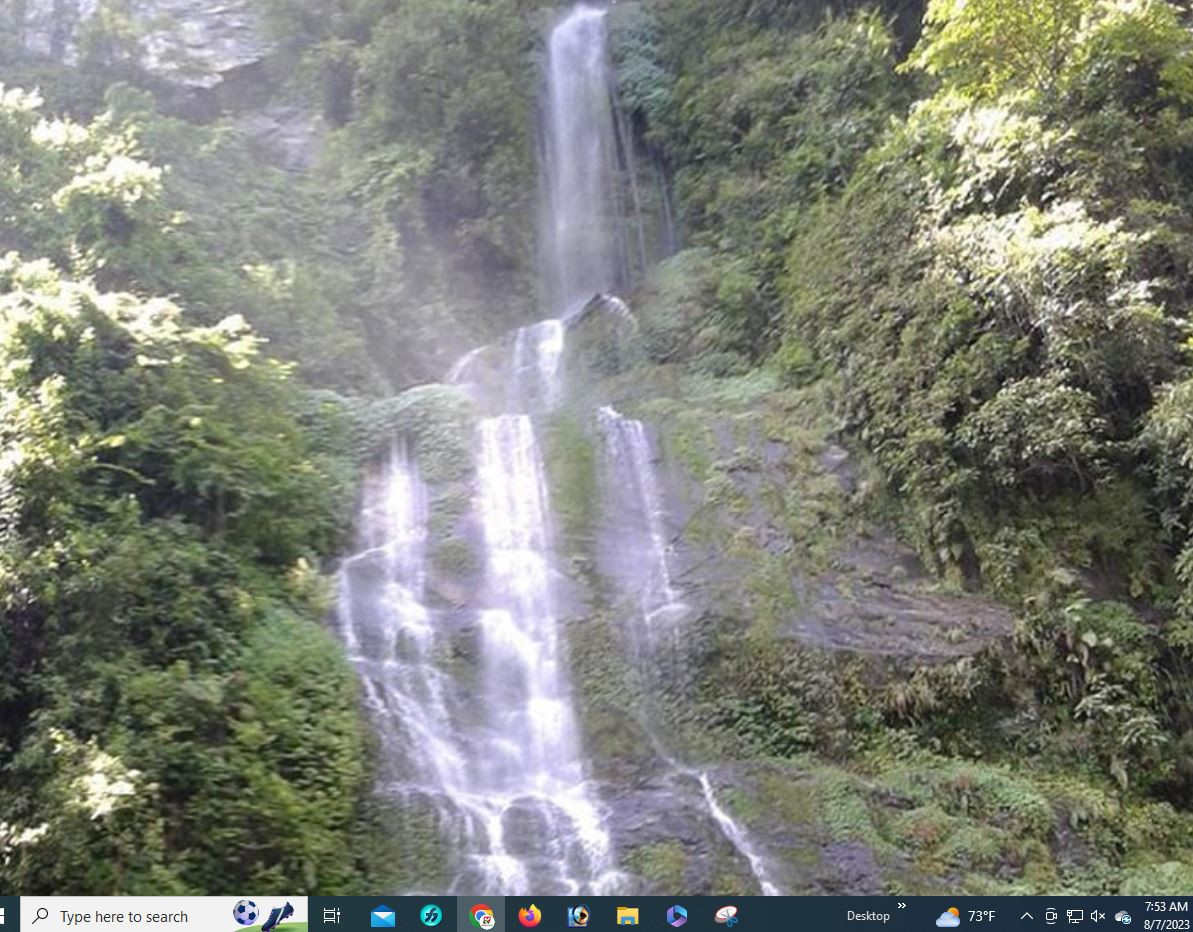The height and width of the screenshot is (932, 1193).
Task: Click the Type here to search box
Action: (123, 916)
